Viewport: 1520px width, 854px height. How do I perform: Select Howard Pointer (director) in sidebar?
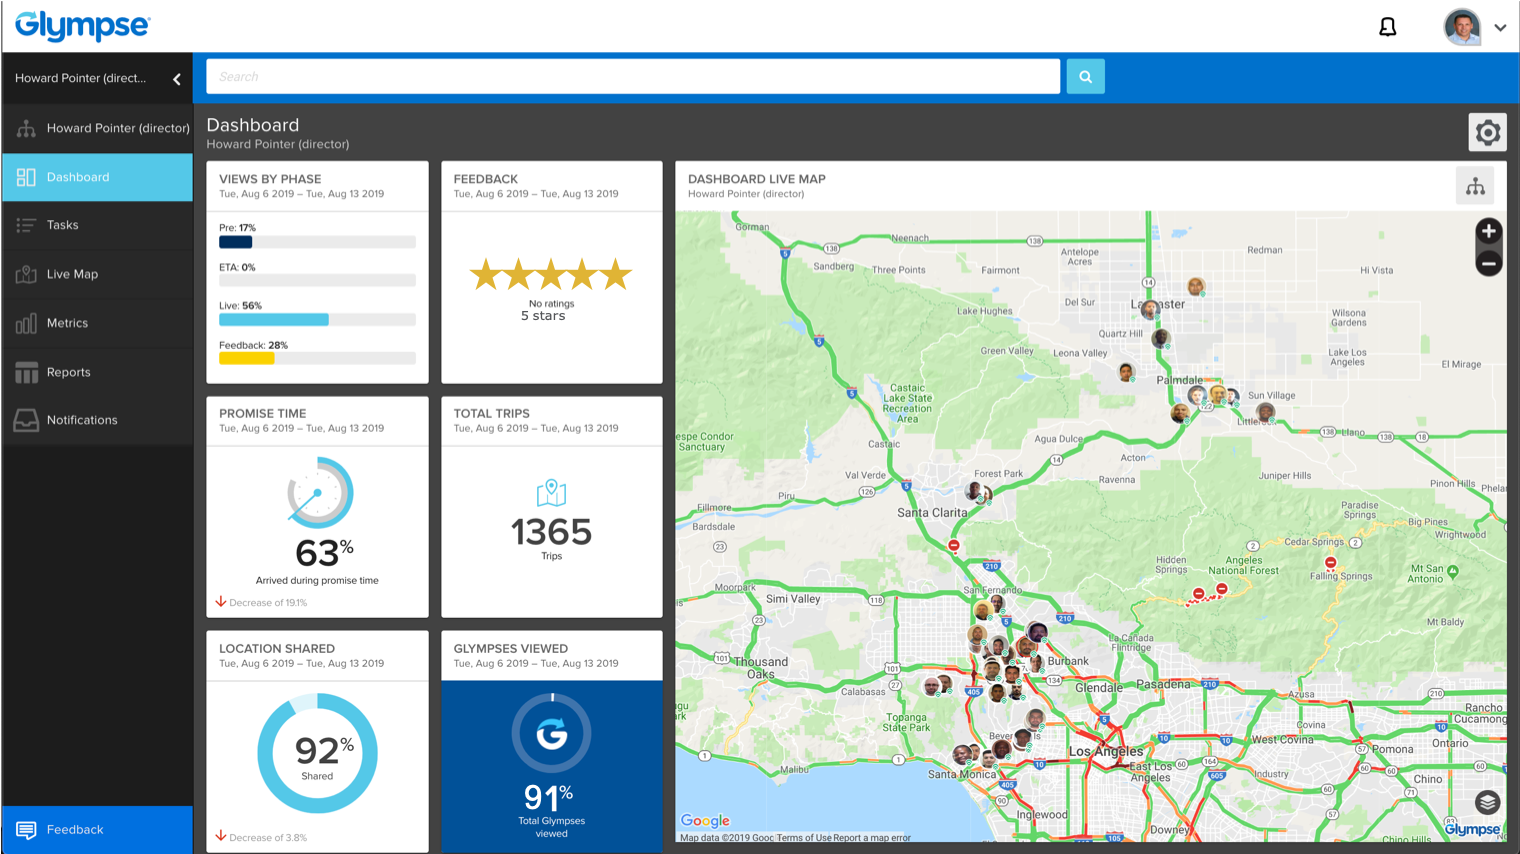click(x=97, y=128)
